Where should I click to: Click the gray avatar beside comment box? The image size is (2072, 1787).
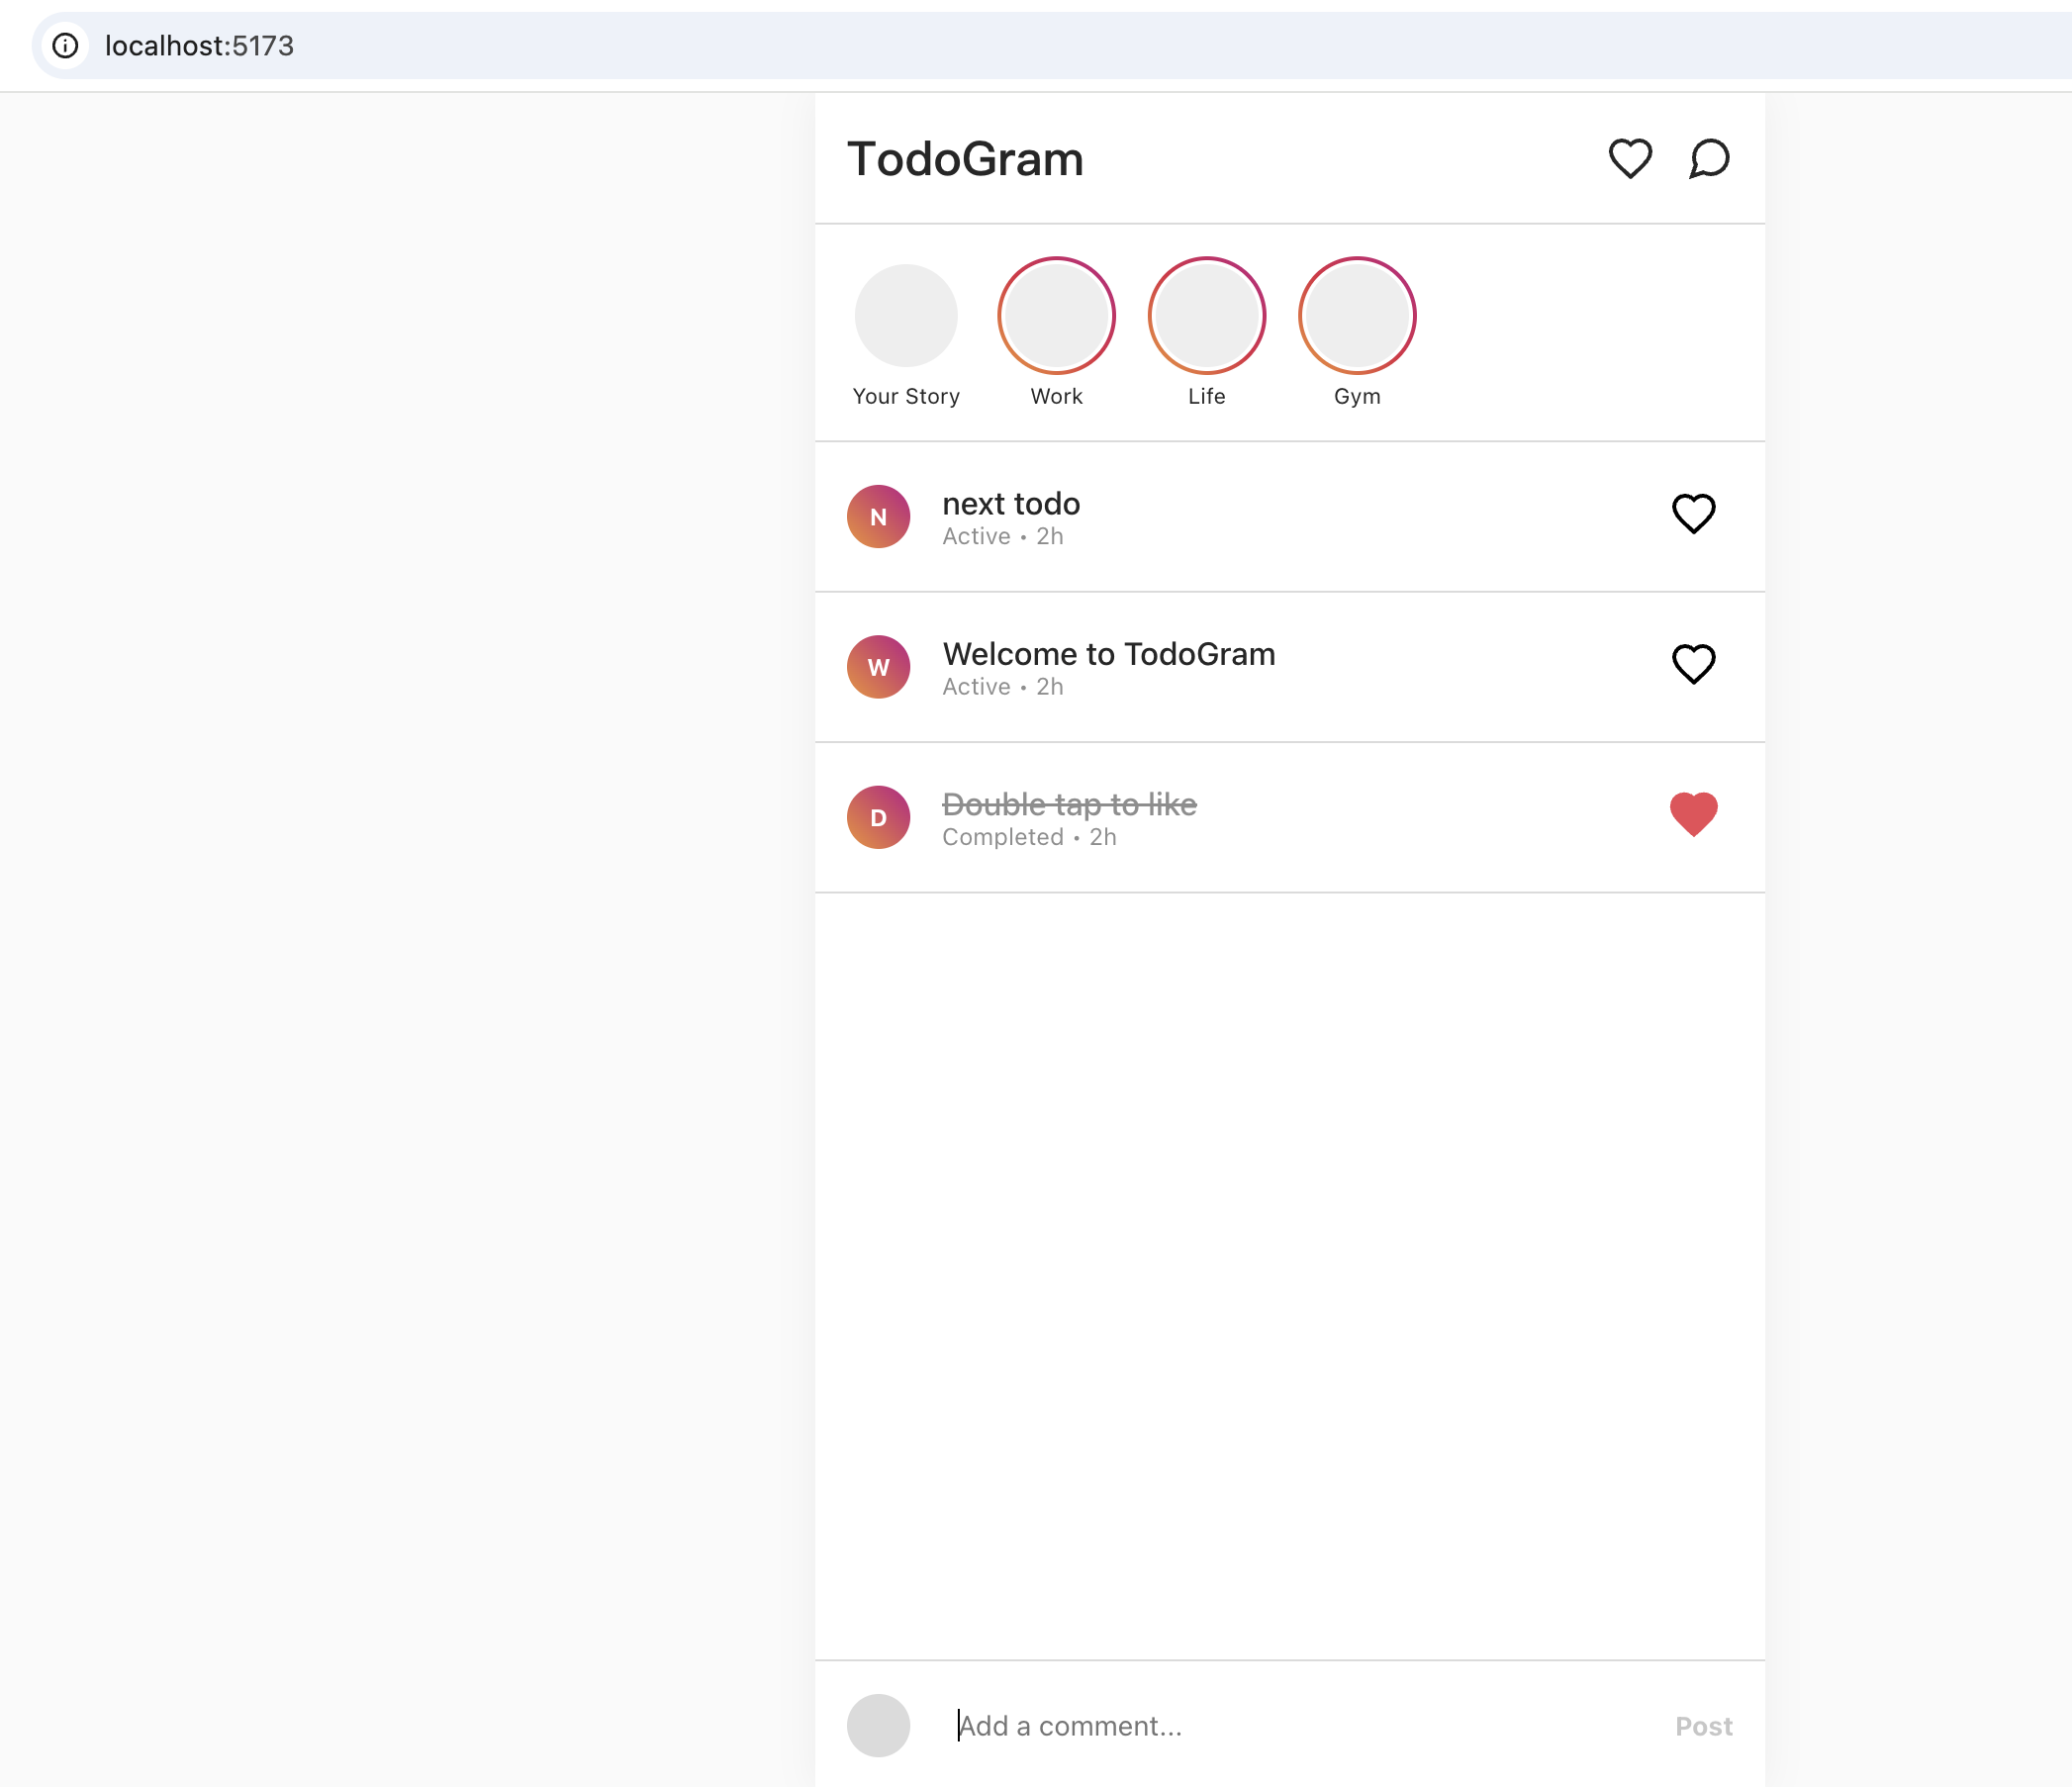tap(878, 1725)
